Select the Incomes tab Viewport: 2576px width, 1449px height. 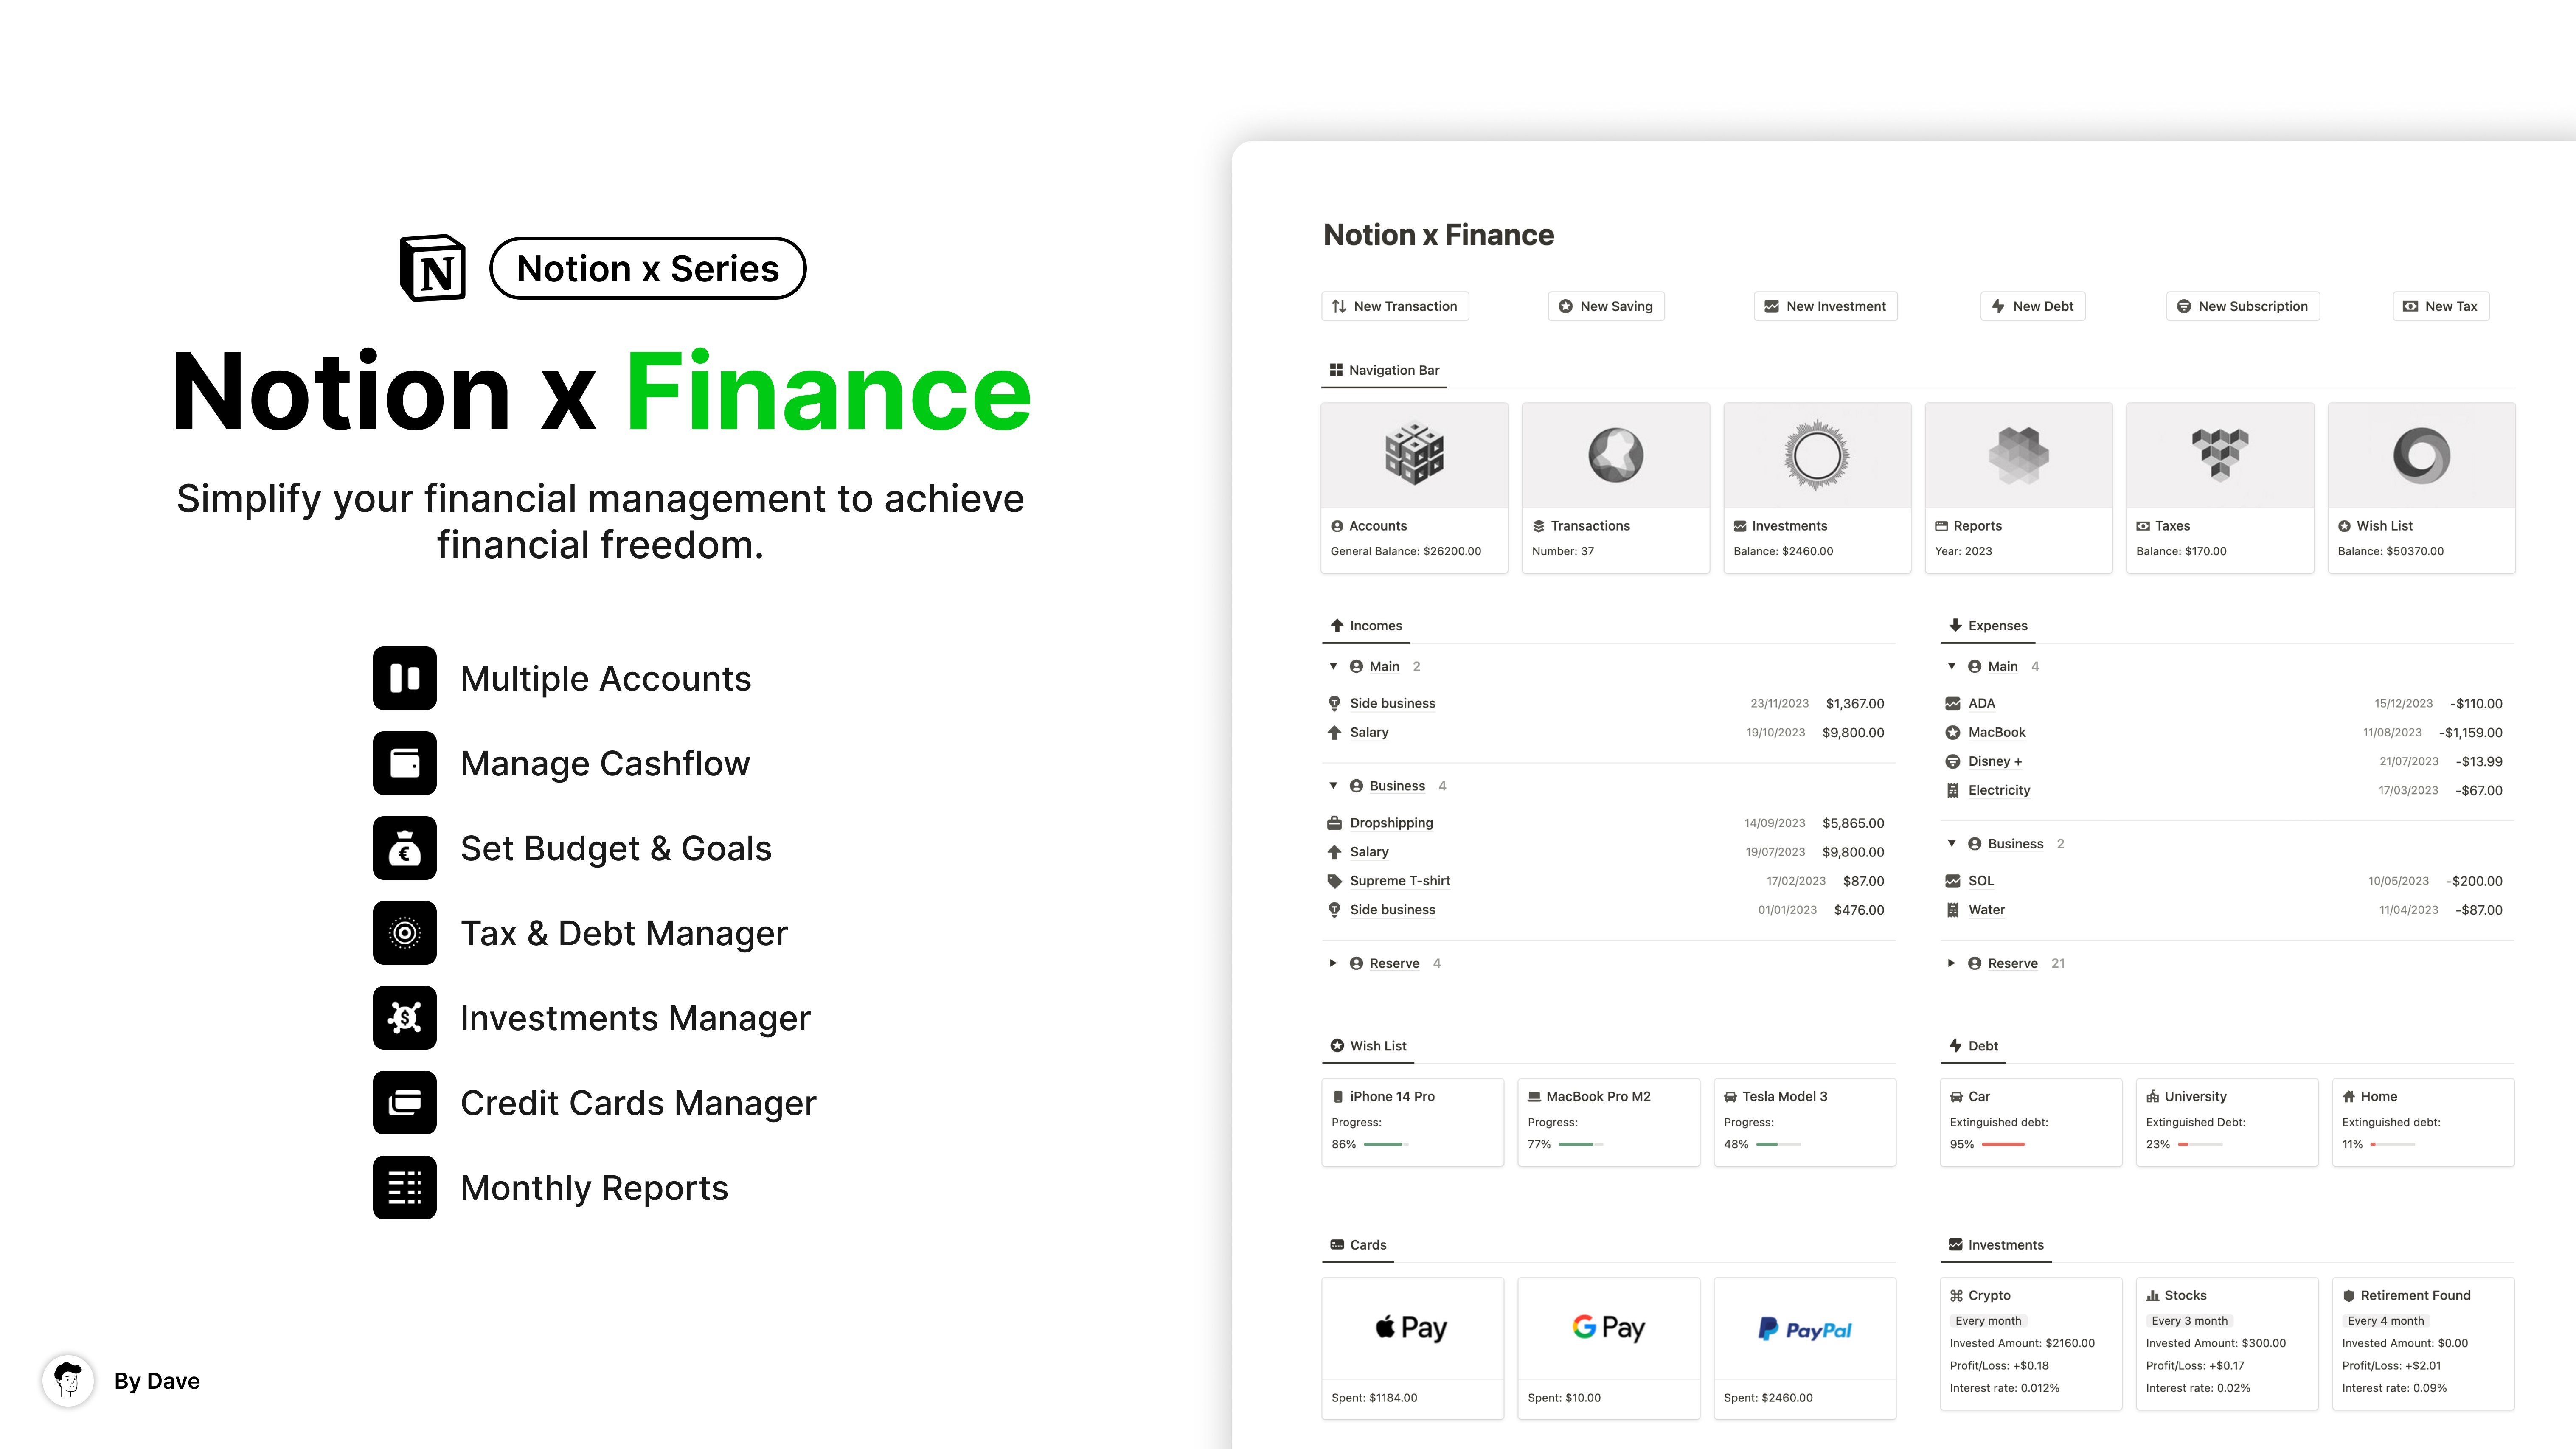[1366, 626]
